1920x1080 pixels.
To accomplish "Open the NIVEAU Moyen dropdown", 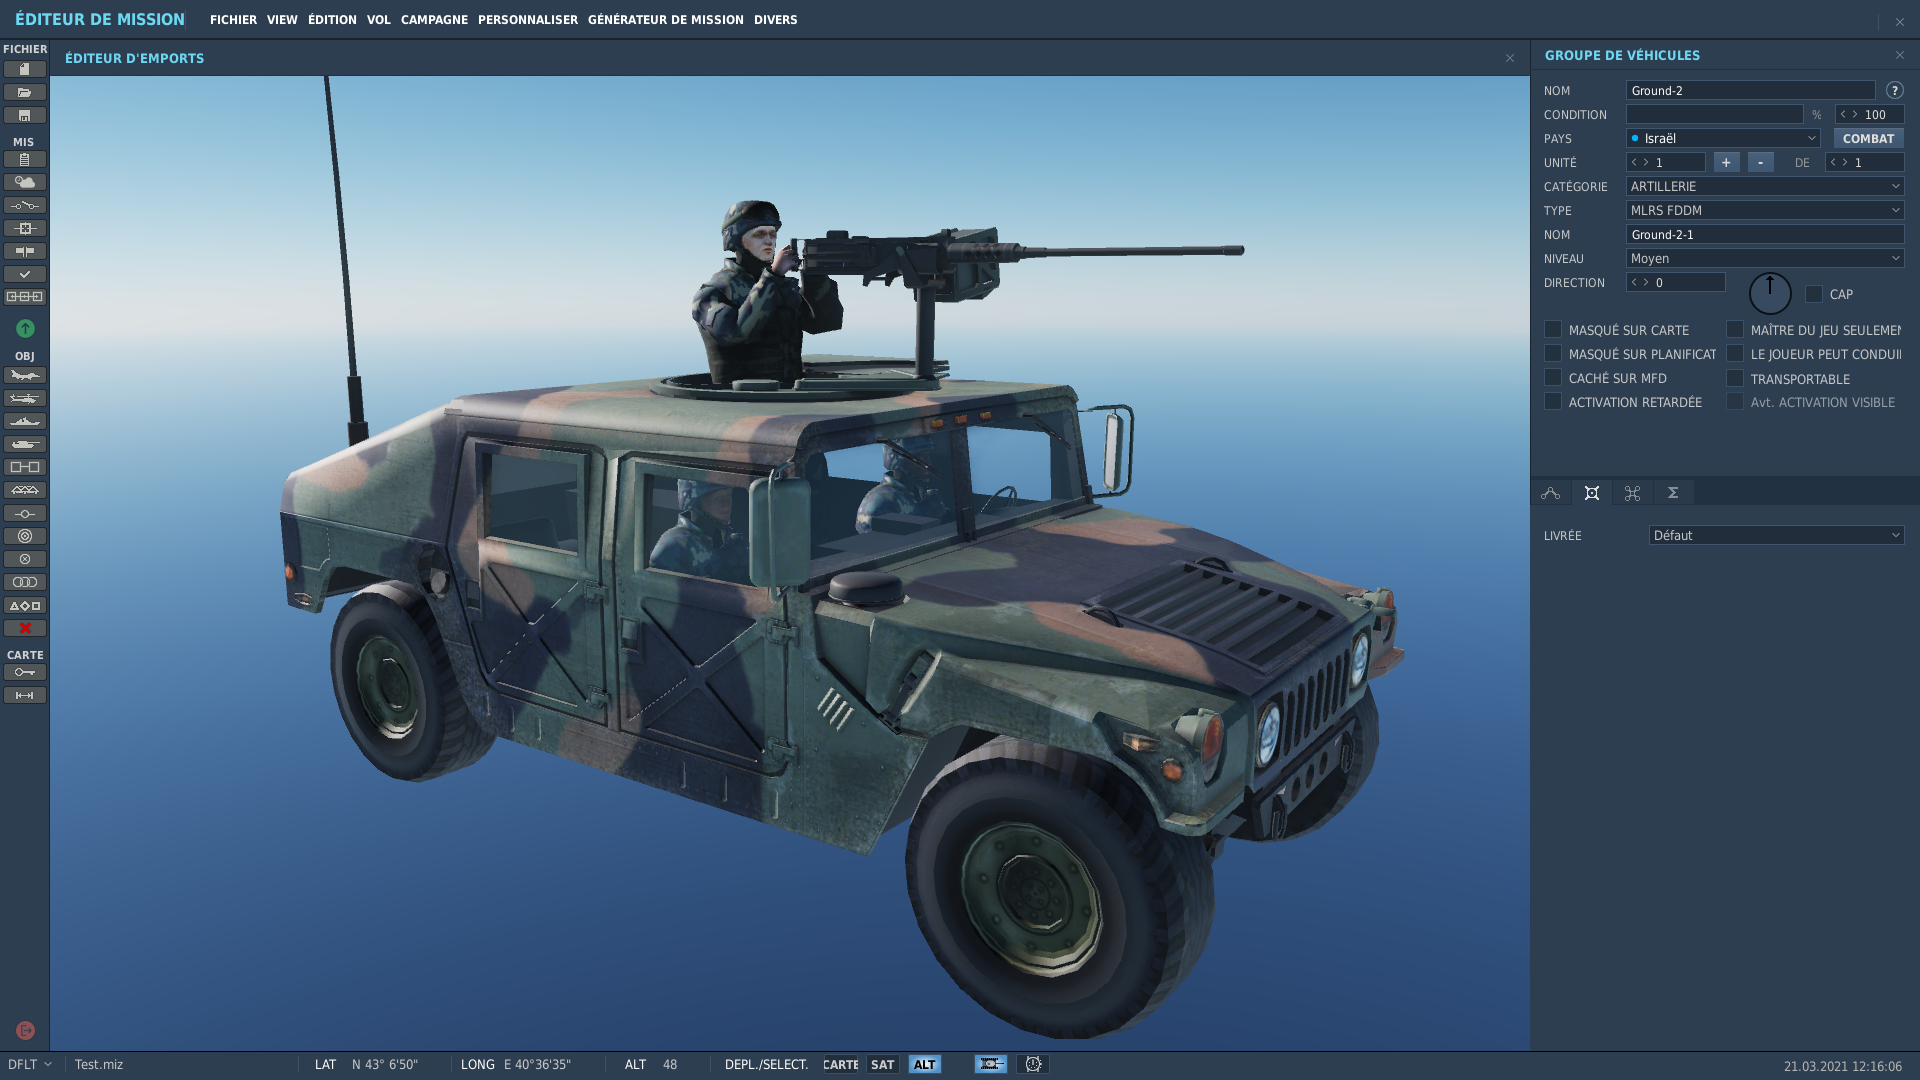I will point(1765,258).
